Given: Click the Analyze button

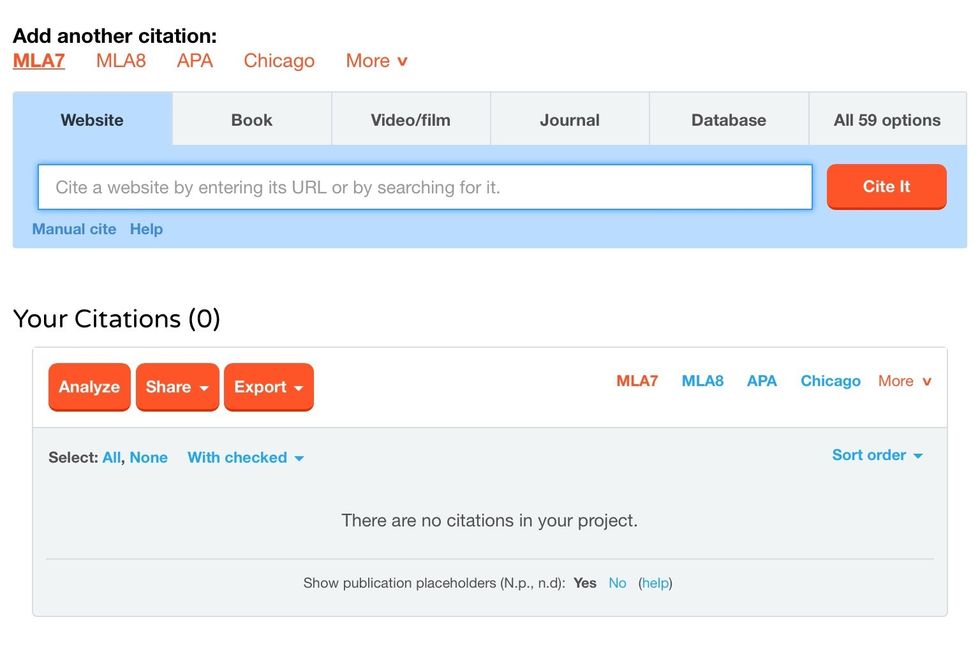Looking at the screenshot, I should coord(89,387).
